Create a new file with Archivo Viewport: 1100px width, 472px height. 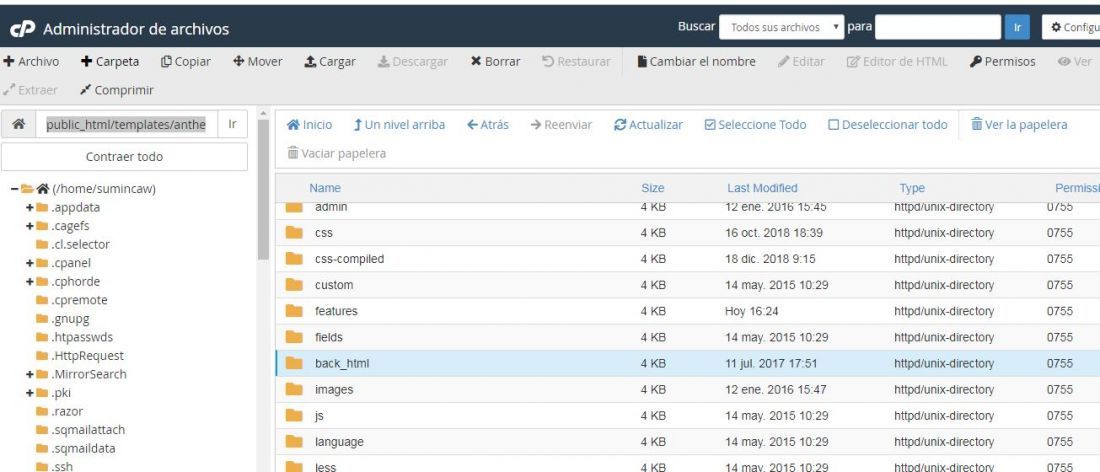click(32, 62)
